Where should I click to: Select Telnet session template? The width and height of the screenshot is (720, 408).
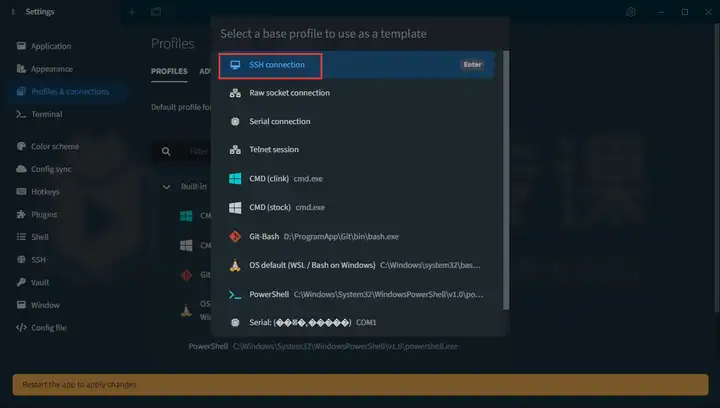[x=356, y=150]
